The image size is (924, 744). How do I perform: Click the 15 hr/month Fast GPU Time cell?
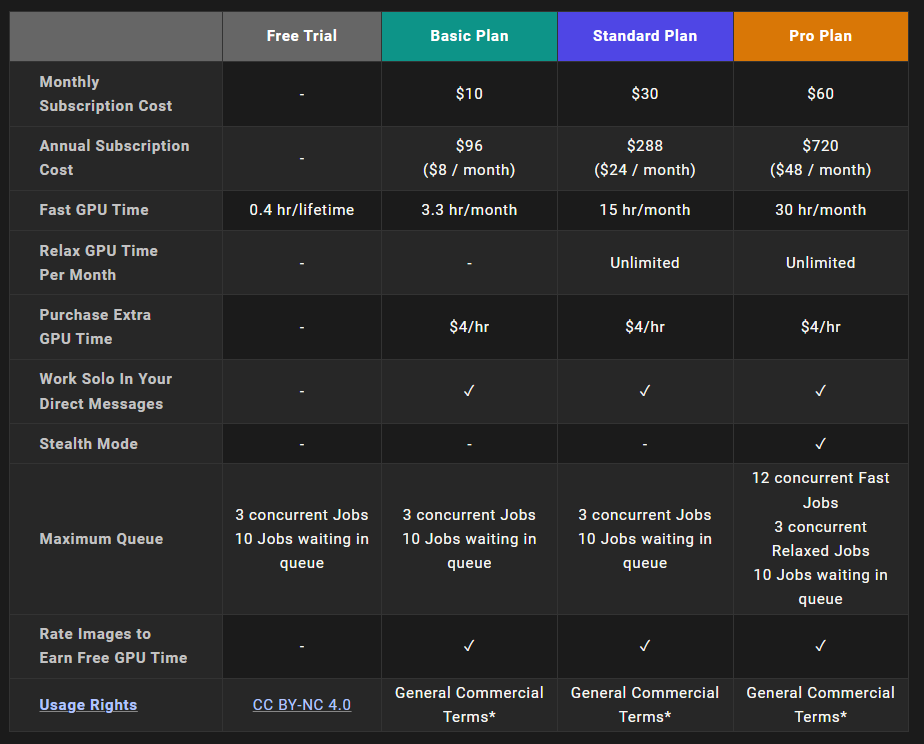(x=645, y=210)
